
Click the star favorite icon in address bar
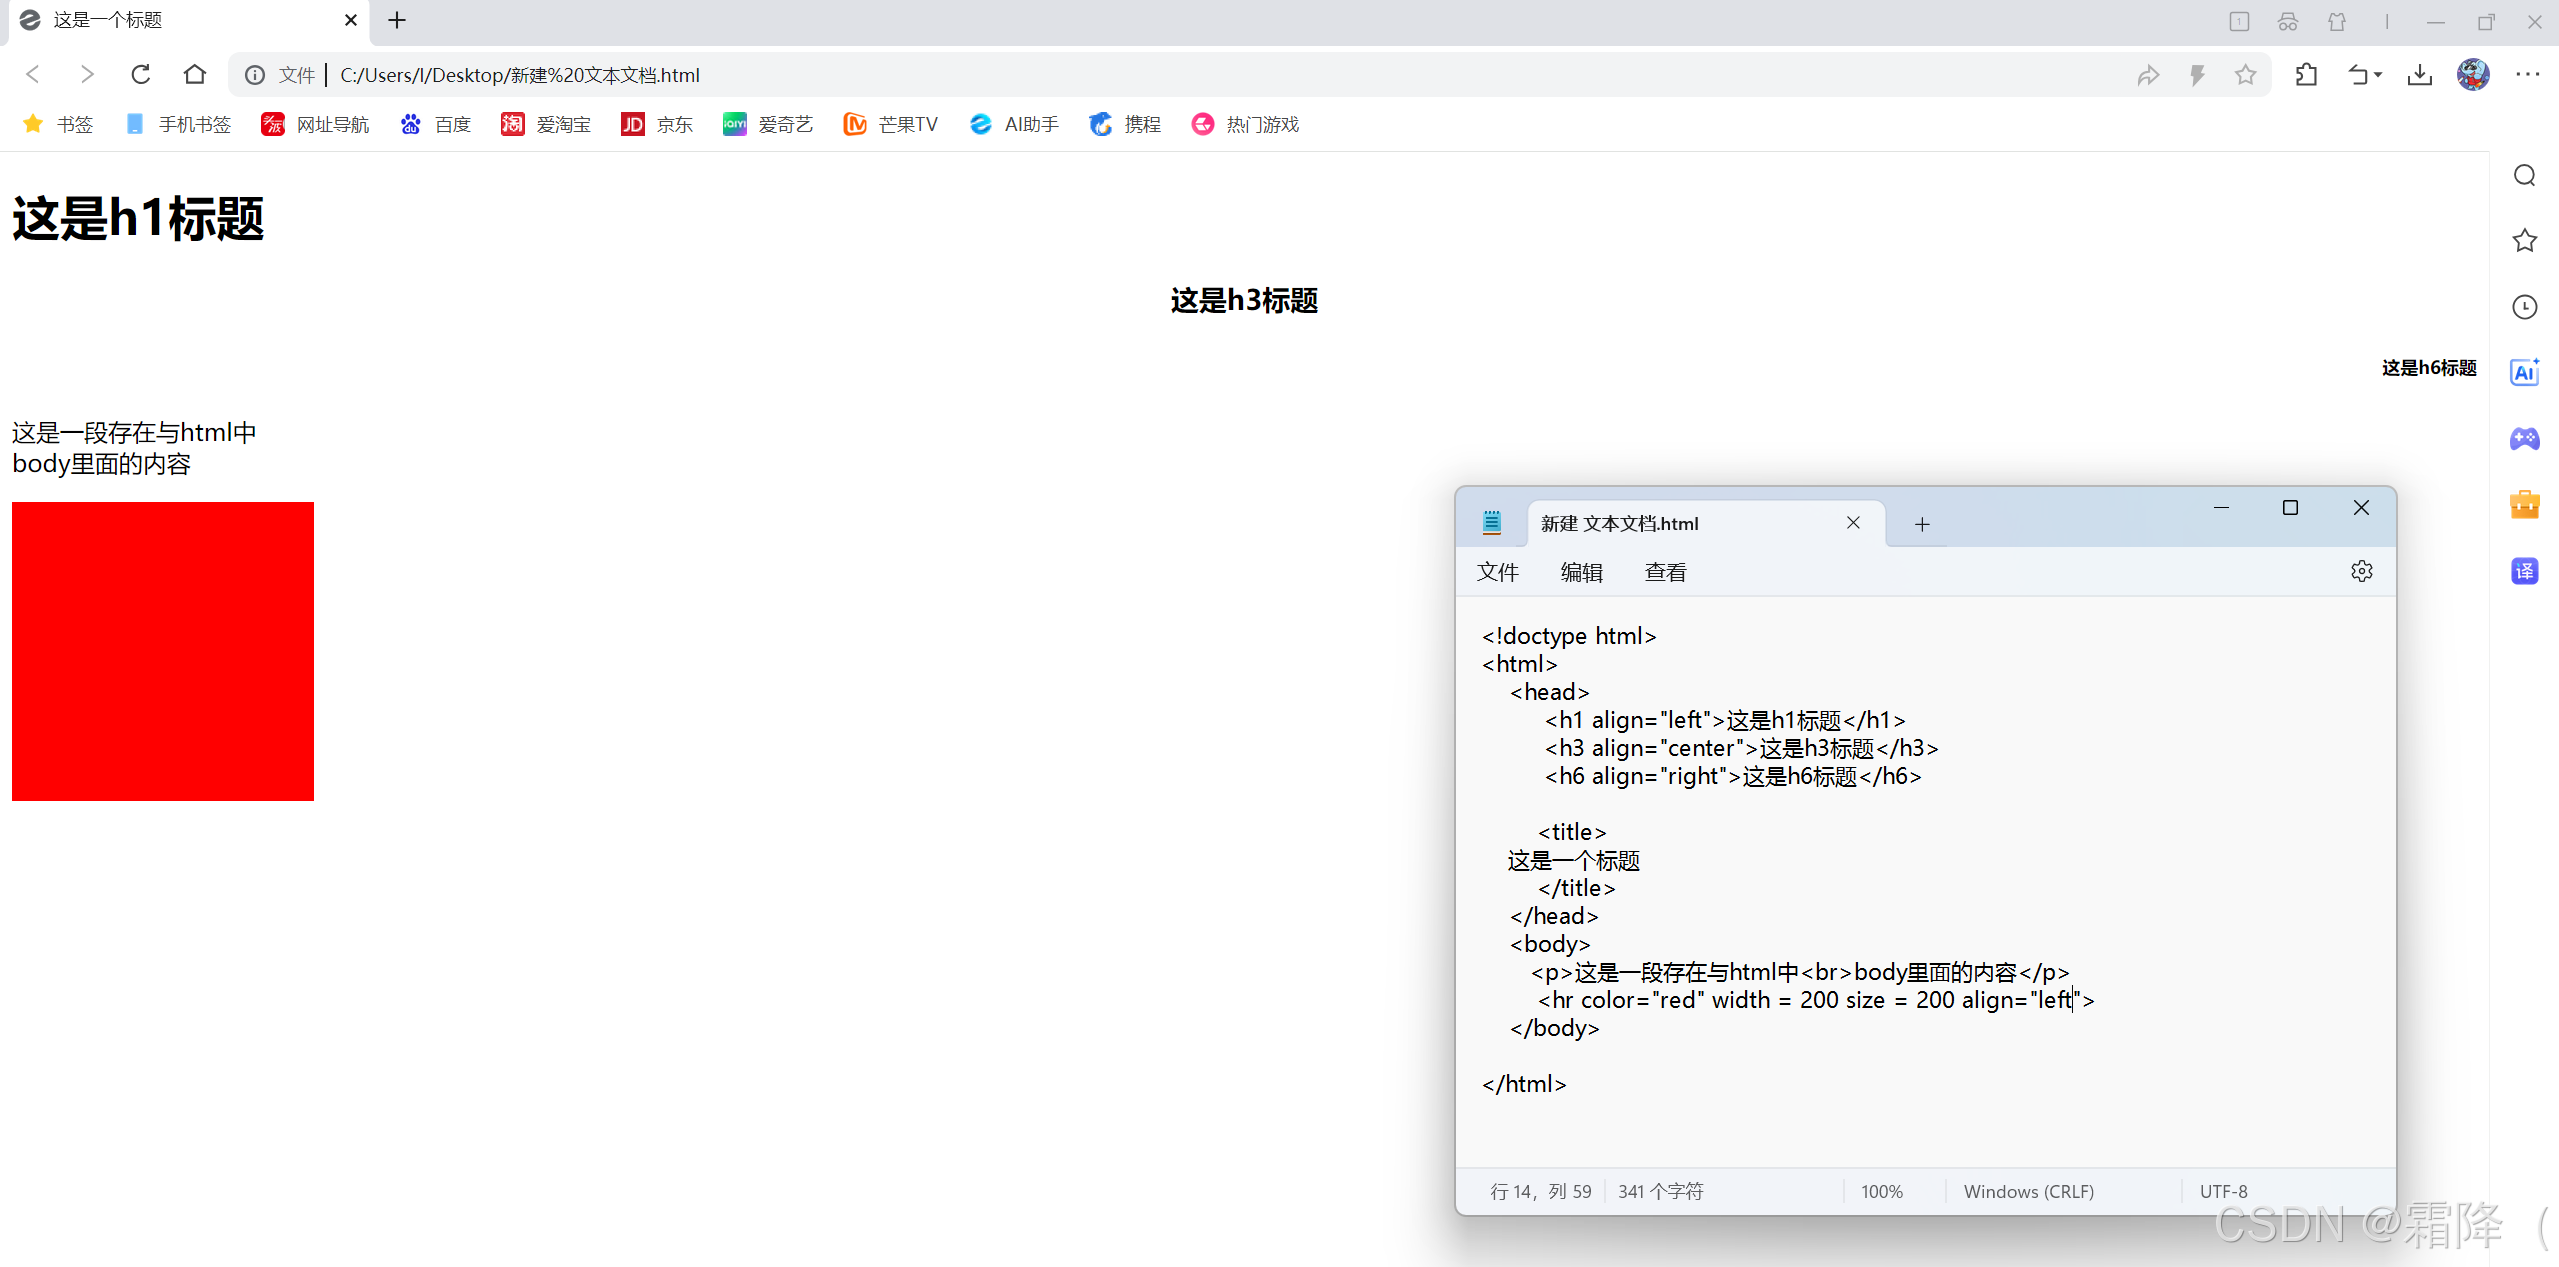(x=2245, y=75)
